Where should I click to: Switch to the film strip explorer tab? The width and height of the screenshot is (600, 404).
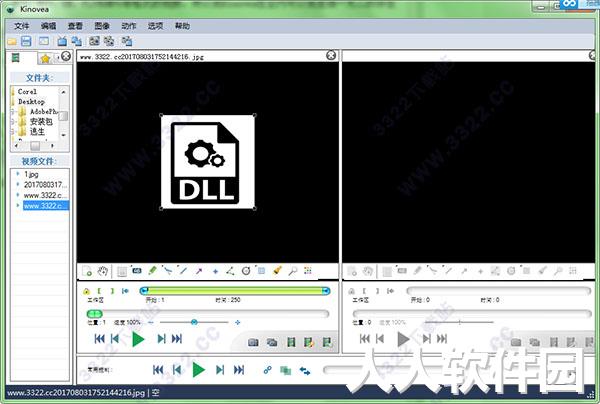coord(16,58)
